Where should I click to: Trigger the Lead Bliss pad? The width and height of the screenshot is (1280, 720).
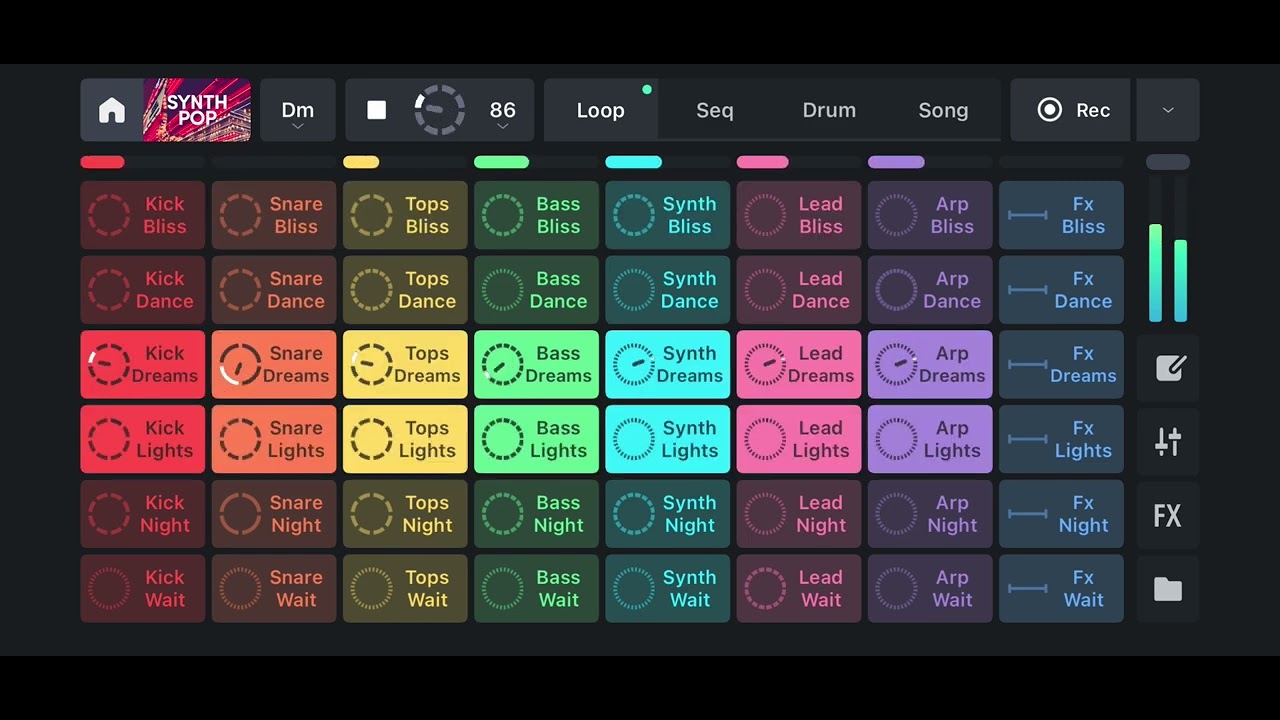799,215
